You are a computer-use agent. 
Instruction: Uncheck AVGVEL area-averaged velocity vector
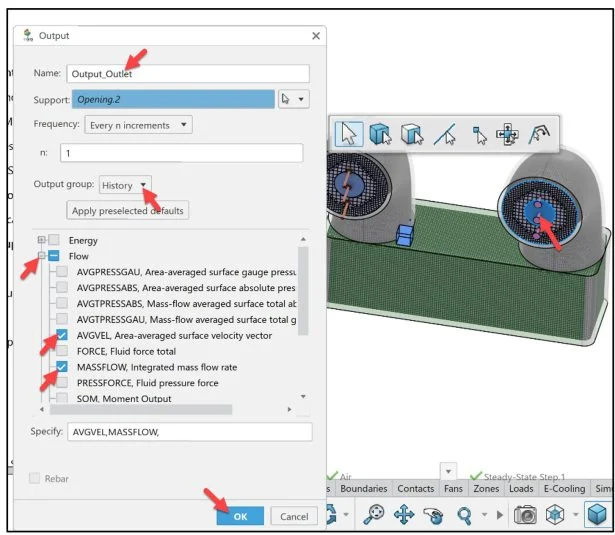point(63,335)
